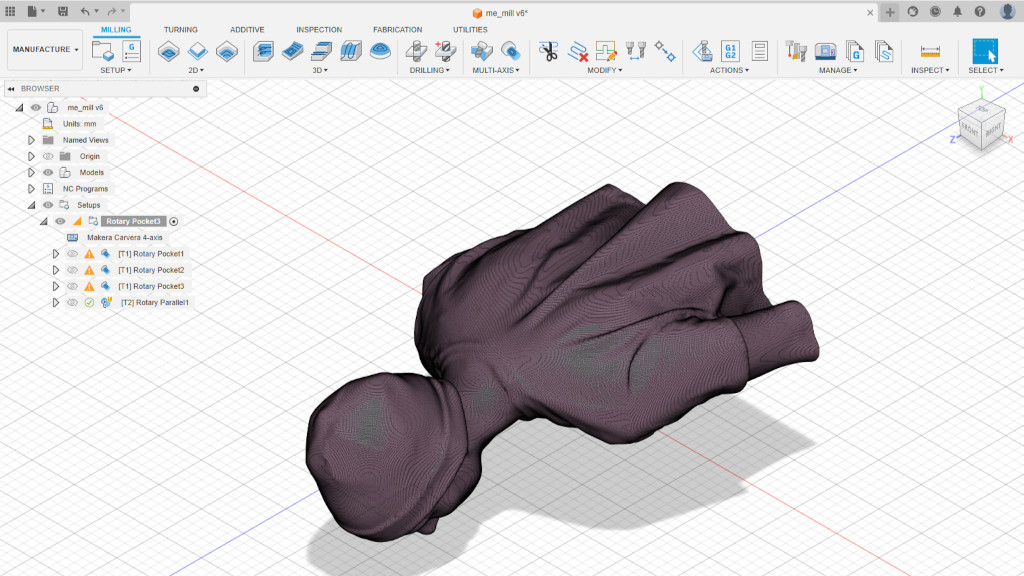1024x576 pixels.
Task: Click the G1 G2 Post Process icon
Action: (730, 51)
